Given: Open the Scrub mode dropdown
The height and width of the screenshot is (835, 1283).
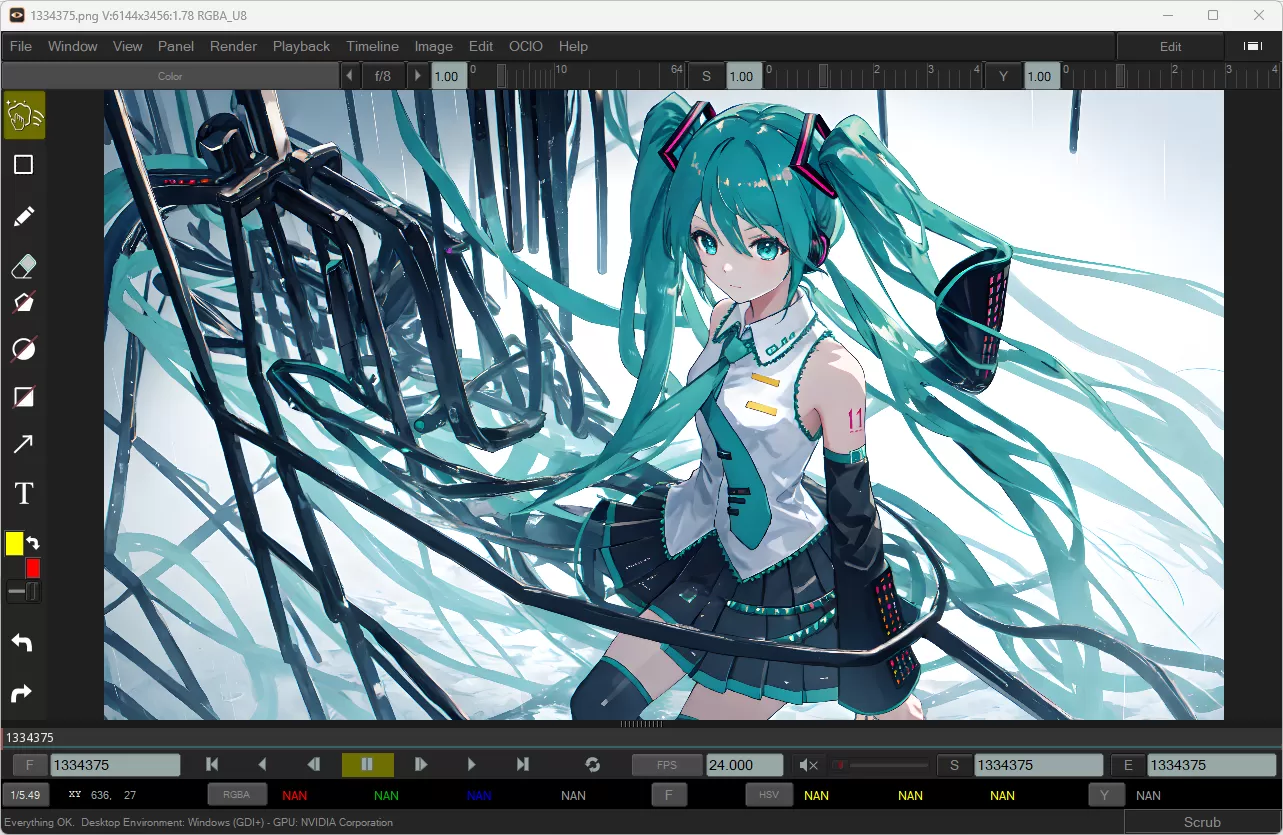Looking at the screenshot, I should coord(1200,821).
